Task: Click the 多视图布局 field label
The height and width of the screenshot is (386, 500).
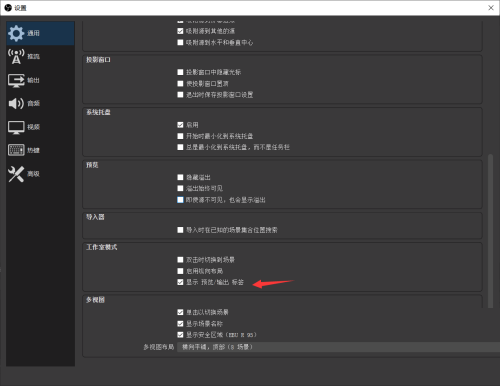Action: pyautogui.click(x=159, y=347)
